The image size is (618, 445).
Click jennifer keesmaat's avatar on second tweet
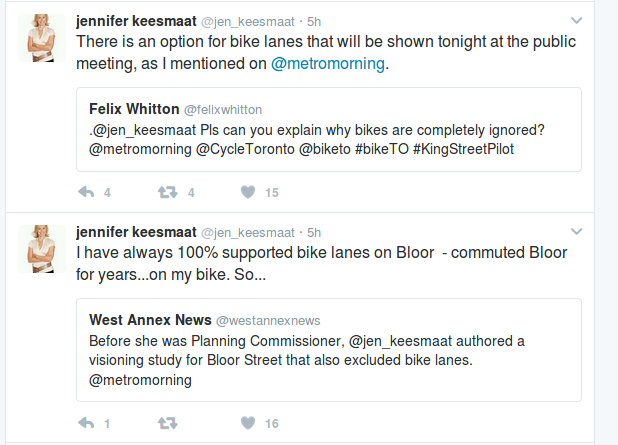click(42, 249)
